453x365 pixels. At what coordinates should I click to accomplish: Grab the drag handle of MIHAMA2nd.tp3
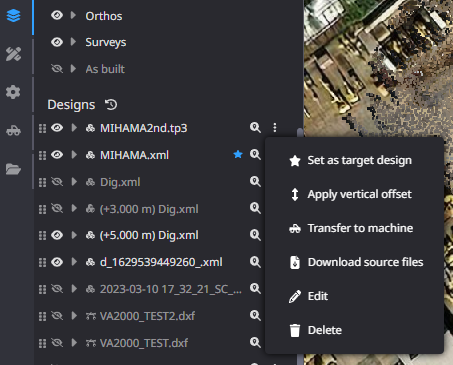click(42, 128)
